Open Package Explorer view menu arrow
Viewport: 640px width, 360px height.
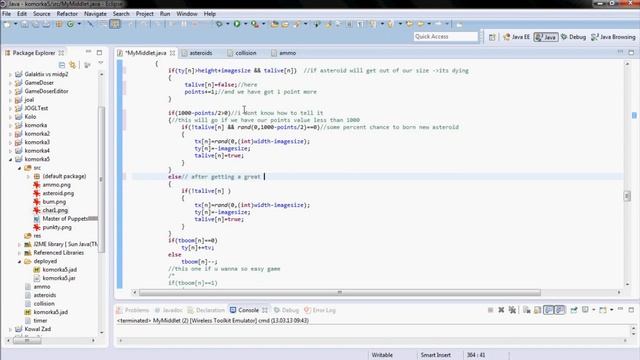[x=100, y=63]
